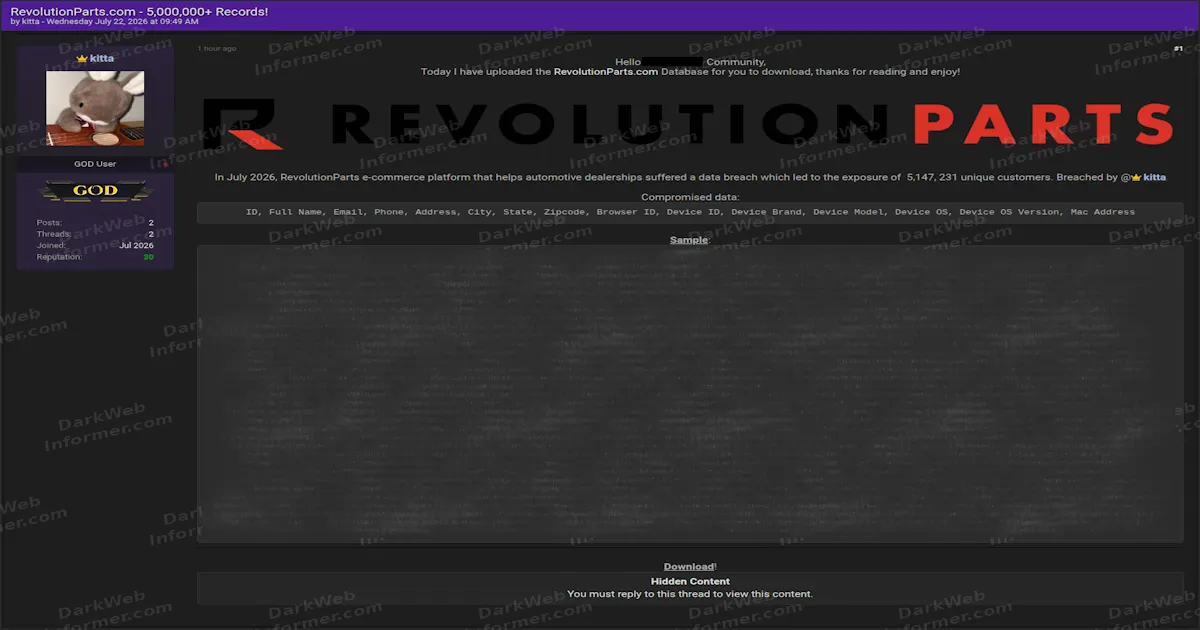Click the RevolutionParts.com link in intro text
This screenshot has width=1200, height=630.
[606, 72]
